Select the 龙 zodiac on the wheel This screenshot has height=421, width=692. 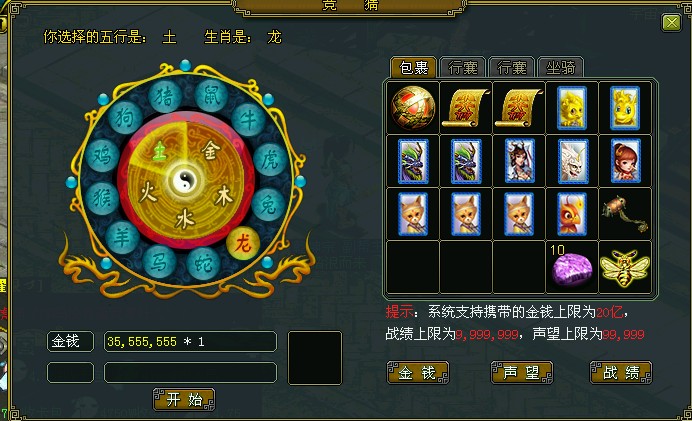coord(242,243)
